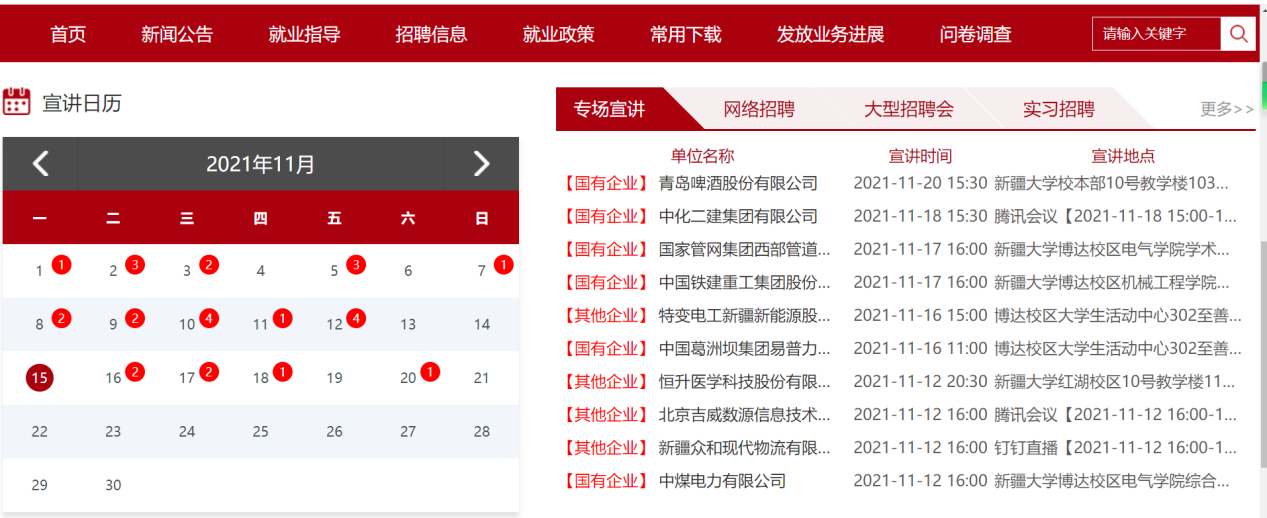The width and height of the screenshot is (1267, 518).
Task: Select calendar date 19
Action: click(x=334, y=378)
